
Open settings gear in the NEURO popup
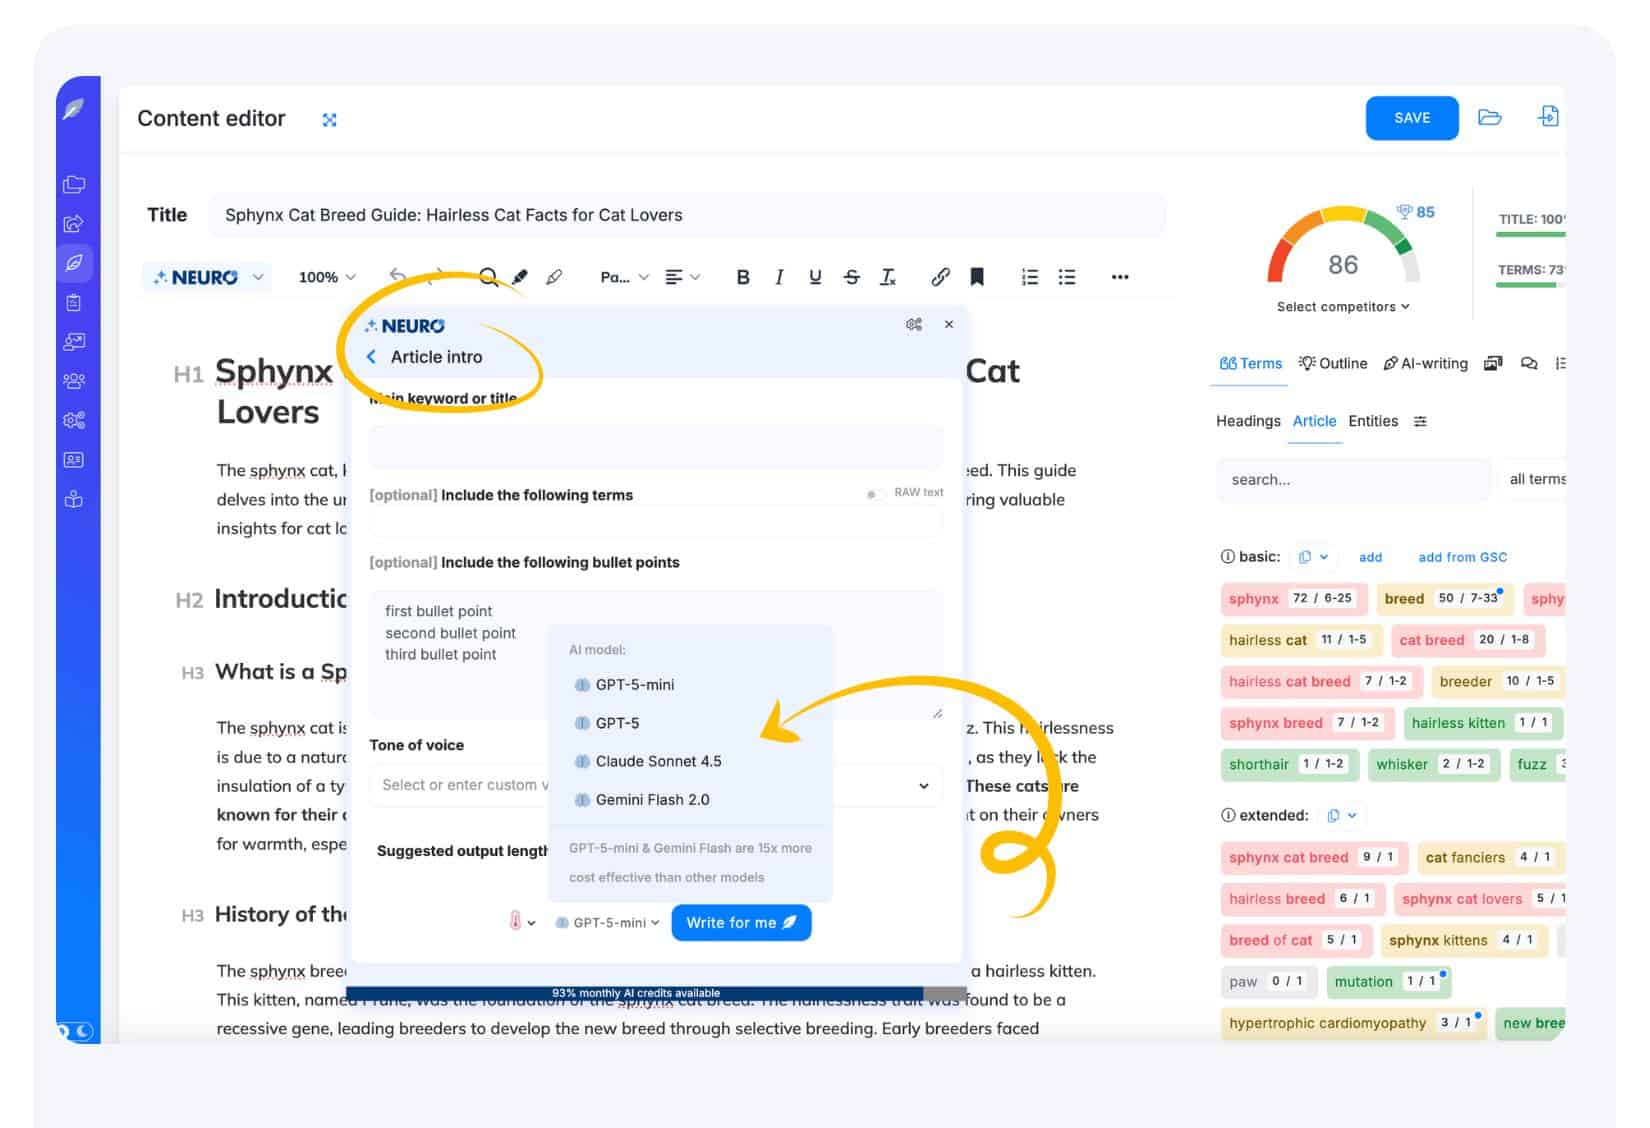point(912,324)
